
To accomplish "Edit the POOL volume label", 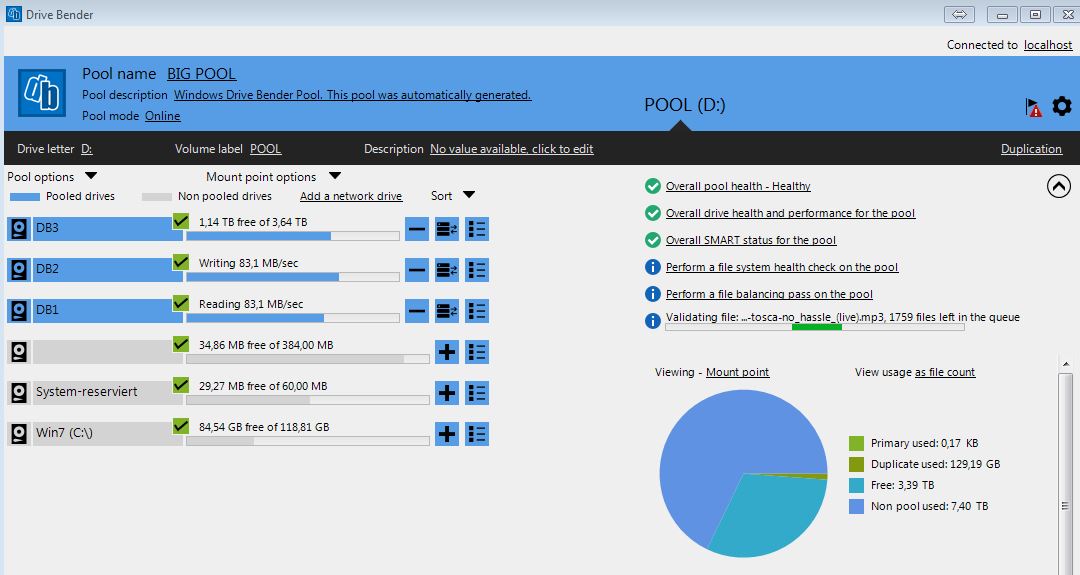I will 265,149.
